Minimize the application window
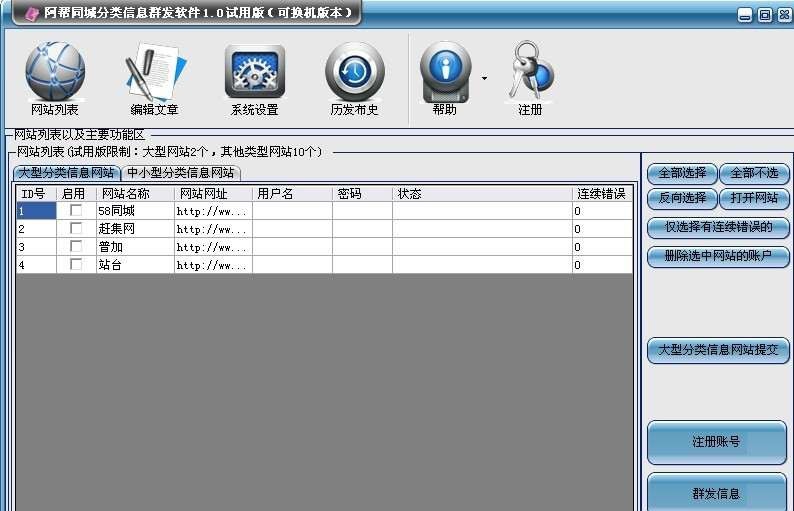794x511 pixels. point(744,15)
